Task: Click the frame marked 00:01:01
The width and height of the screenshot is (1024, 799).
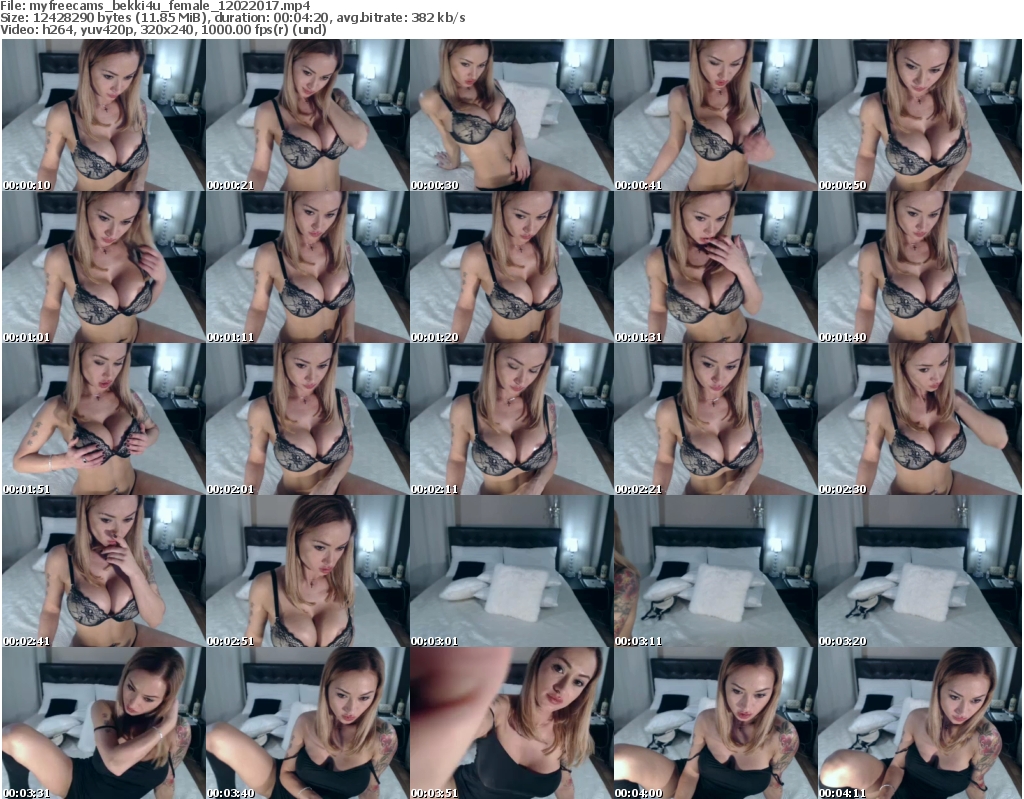Action: click(x=103, y=267)
